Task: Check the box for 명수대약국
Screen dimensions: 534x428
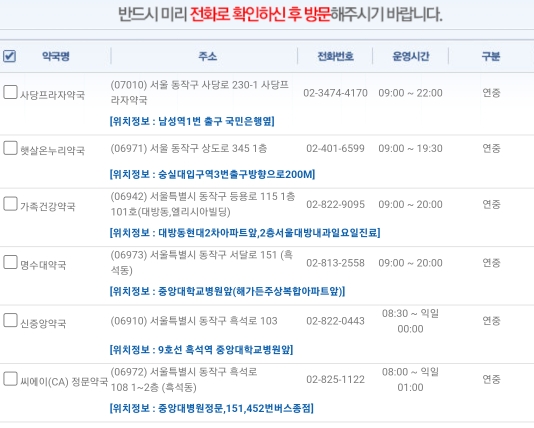Action: click(10, 263)
